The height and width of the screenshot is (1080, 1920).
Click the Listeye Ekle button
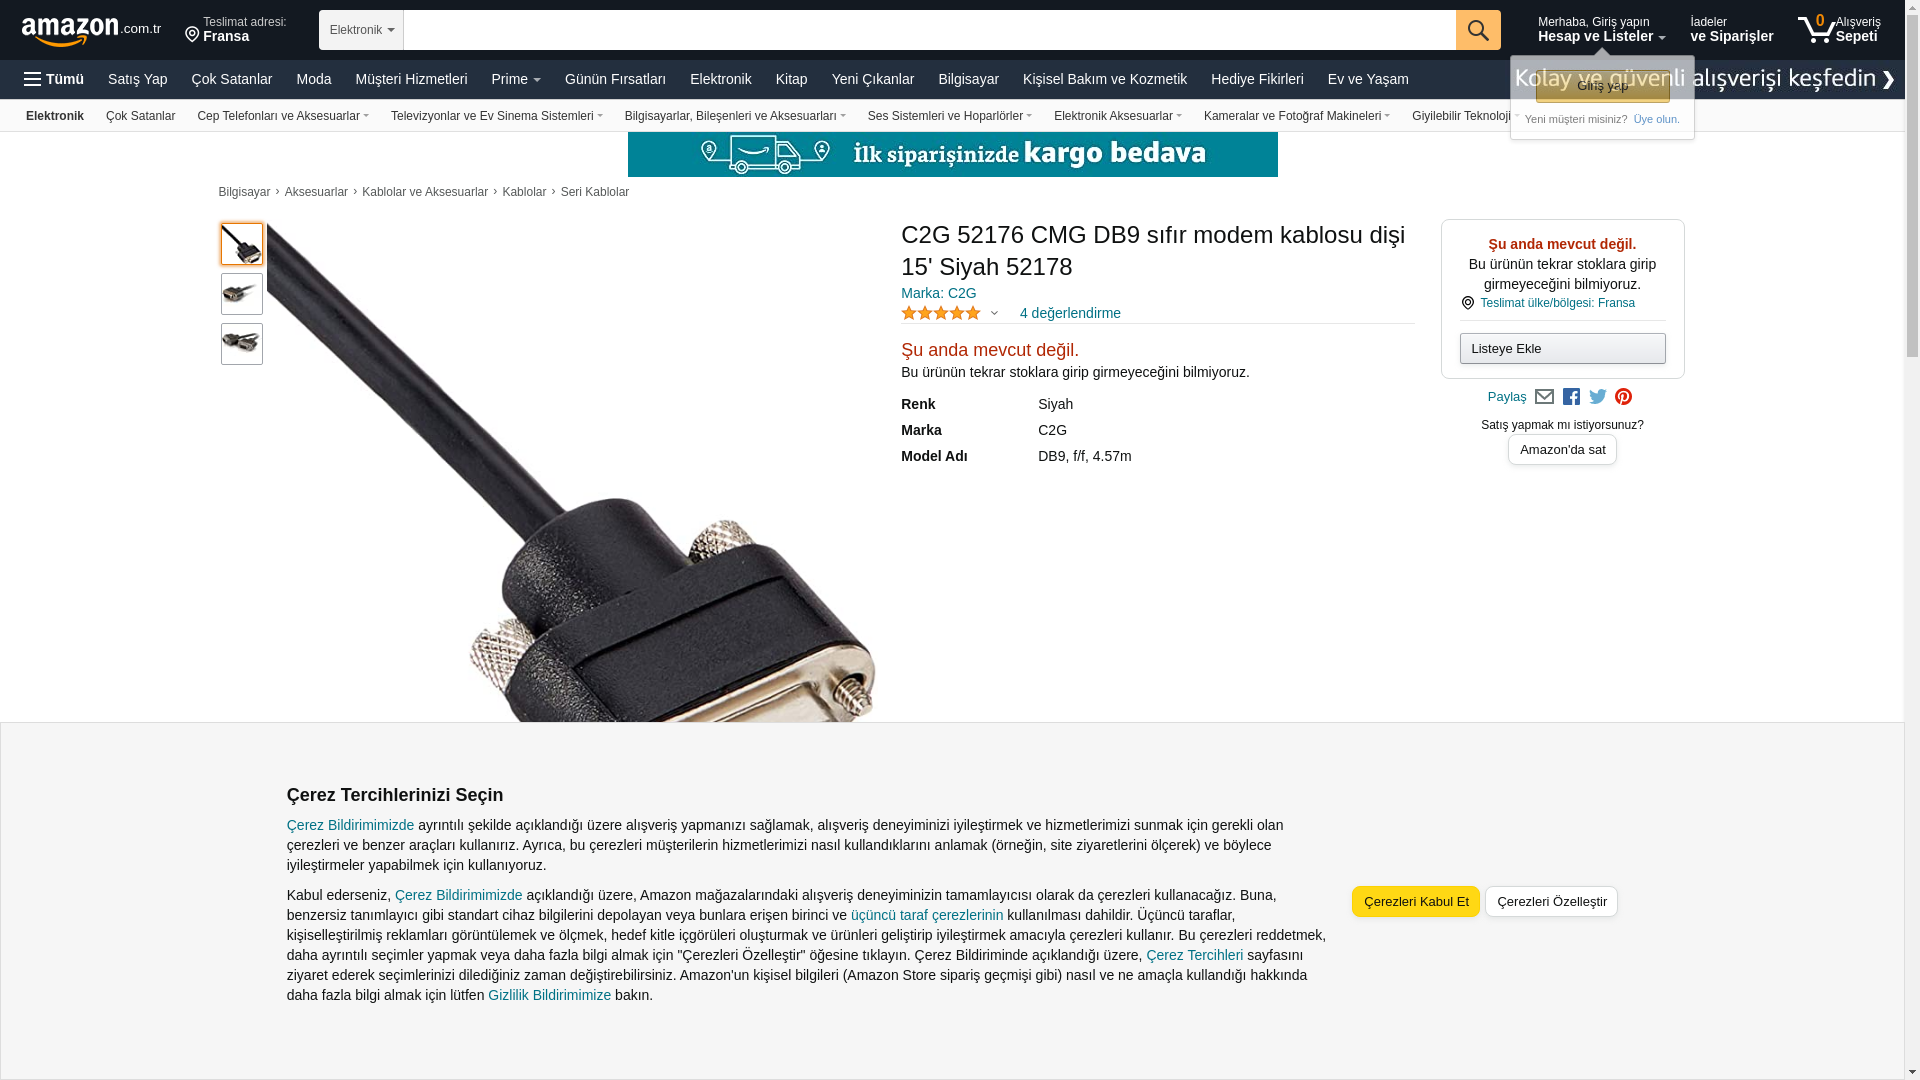[x=1562, y=348]
